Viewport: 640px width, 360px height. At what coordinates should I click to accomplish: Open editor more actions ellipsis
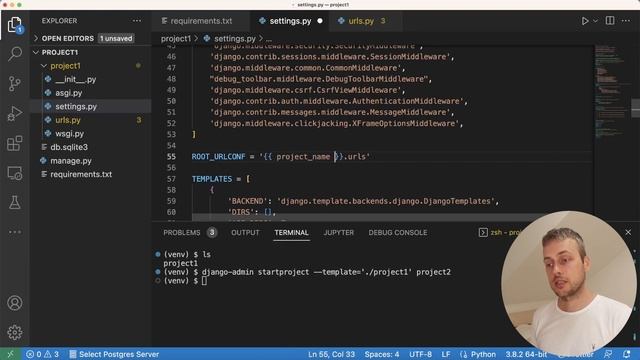[x=626, y=21]
